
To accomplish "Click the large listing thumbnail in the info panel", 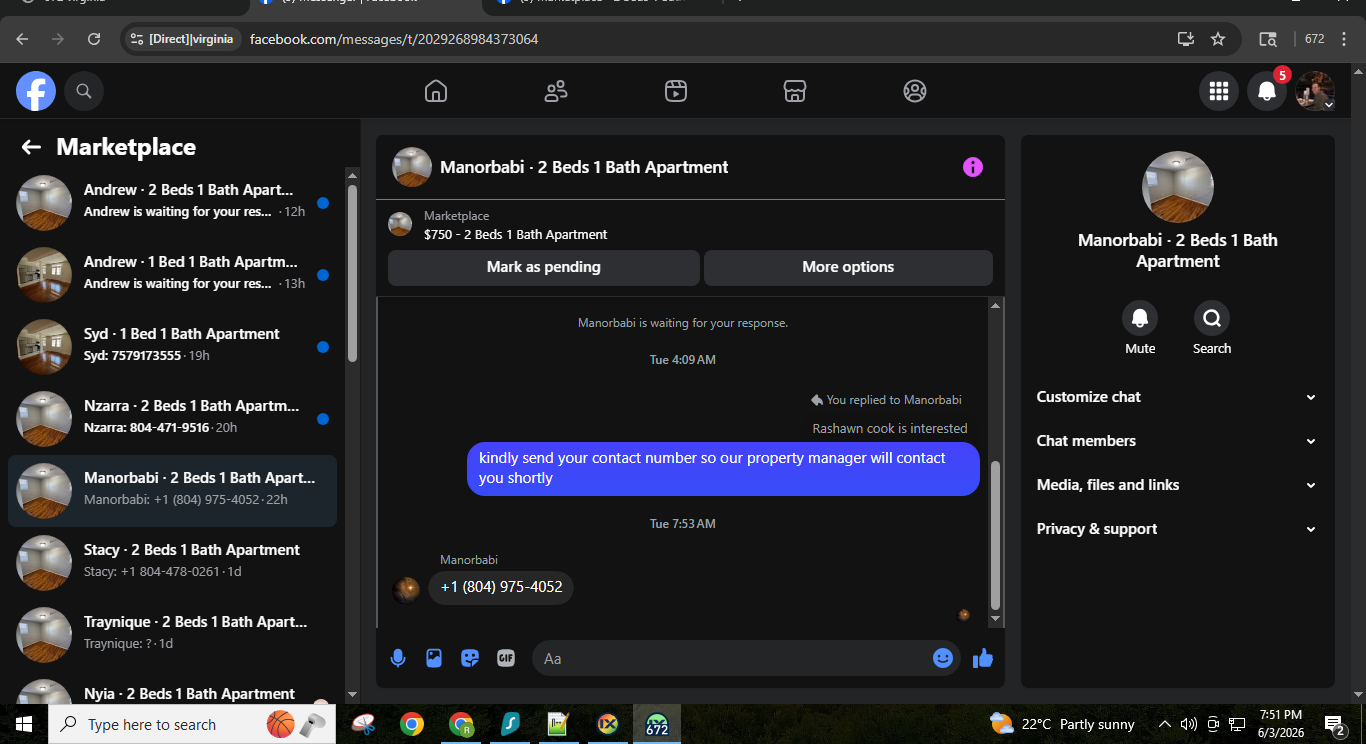I will click(x=1178, y=187).
